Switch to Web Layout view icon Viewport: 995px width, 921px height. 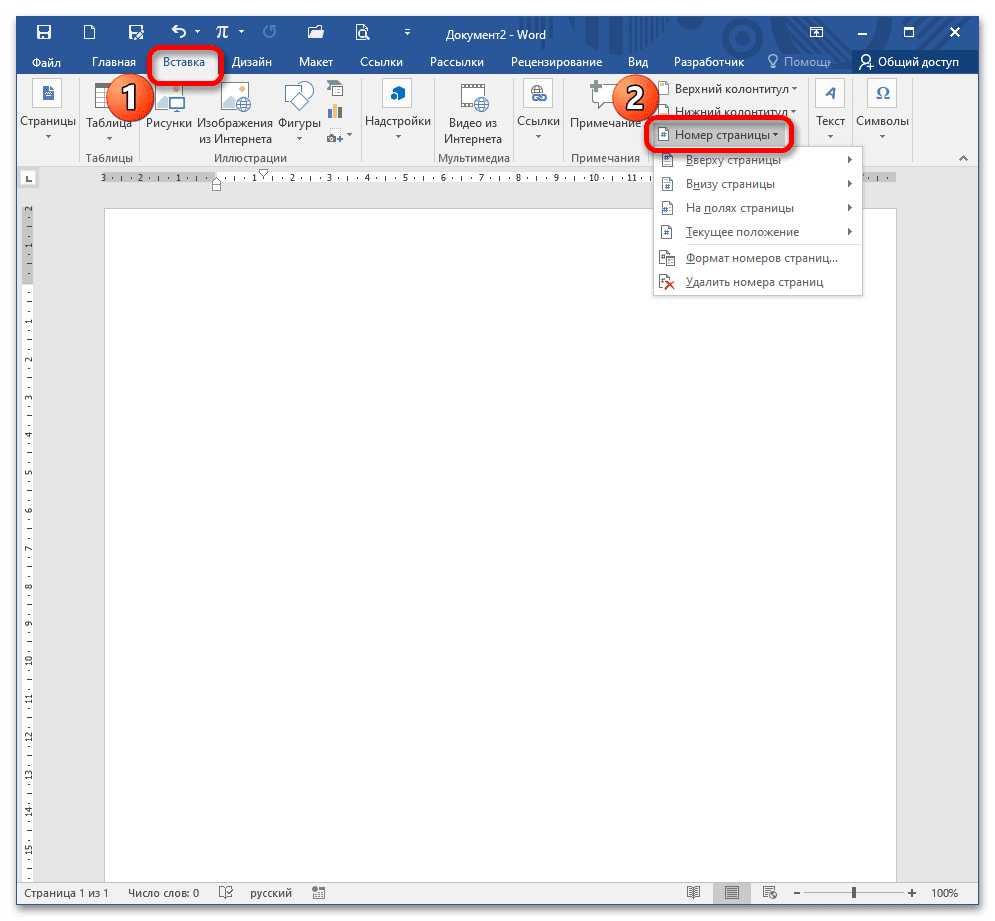tap(770, 892)
